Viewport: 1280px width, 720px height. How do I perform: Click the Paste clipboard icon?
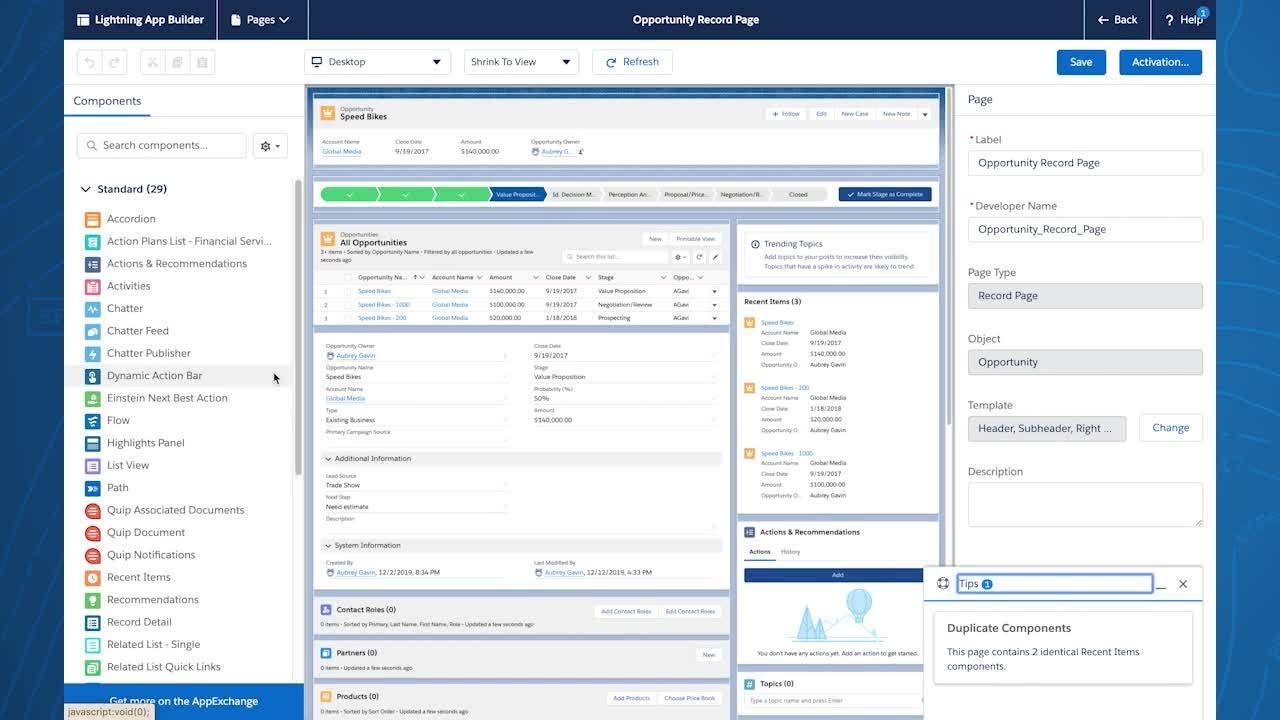point(202,62)
